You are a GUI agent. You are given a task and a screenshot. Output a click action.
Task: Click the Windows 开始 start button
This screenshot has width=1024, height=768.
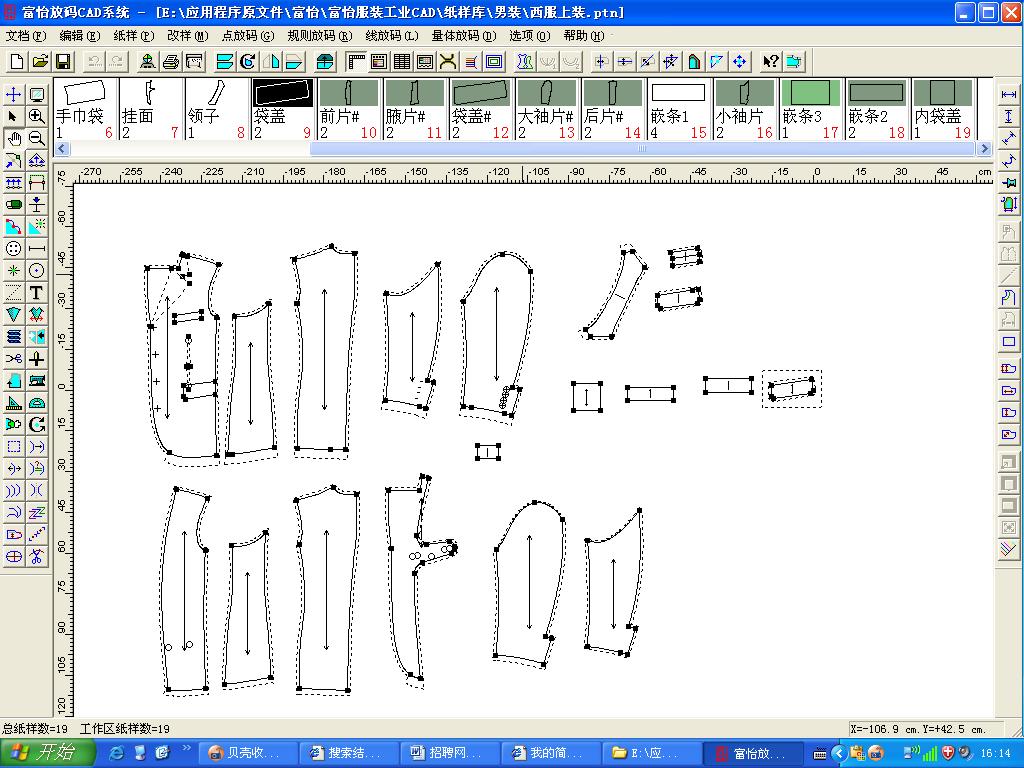[x=47, y=753]
